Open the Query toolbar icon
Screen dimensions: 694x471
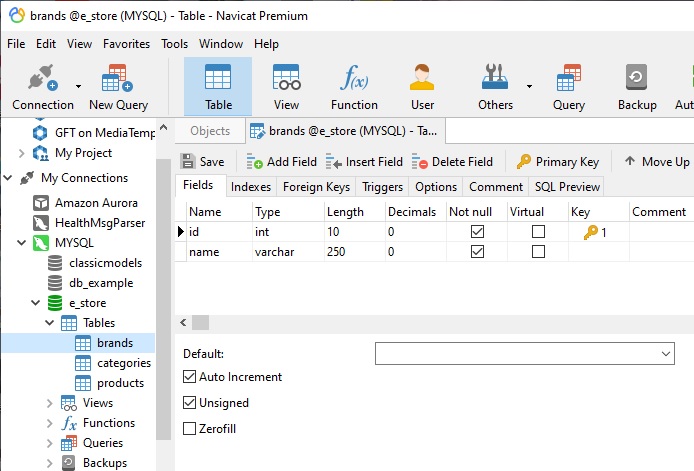[569, 87]
